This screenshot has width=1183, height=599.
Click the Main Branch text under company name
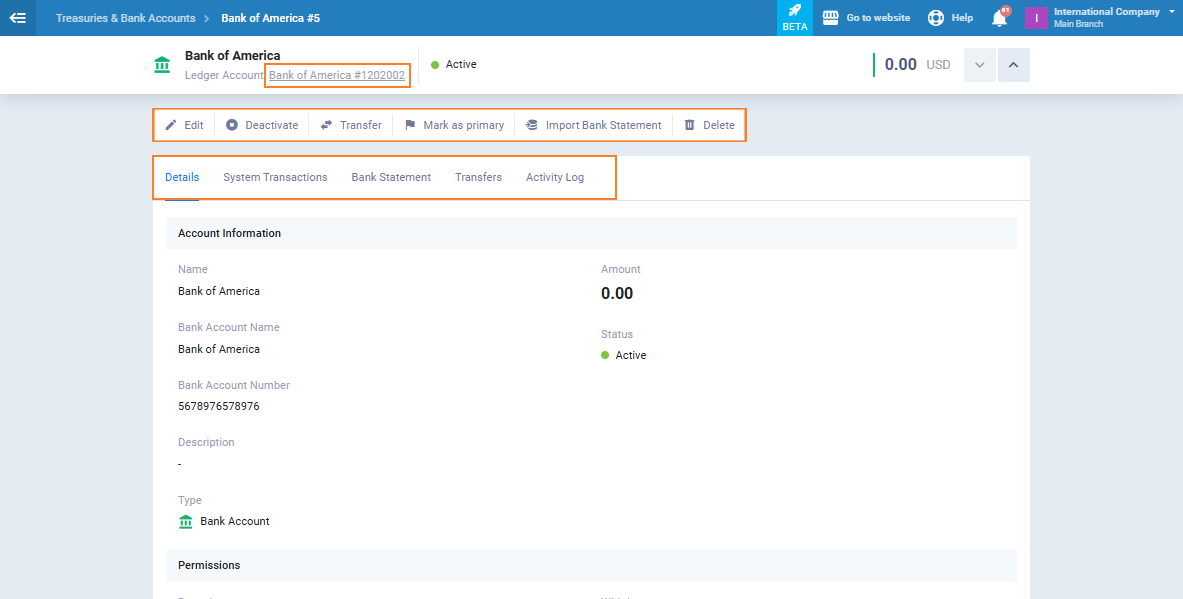coord(1078,24)
